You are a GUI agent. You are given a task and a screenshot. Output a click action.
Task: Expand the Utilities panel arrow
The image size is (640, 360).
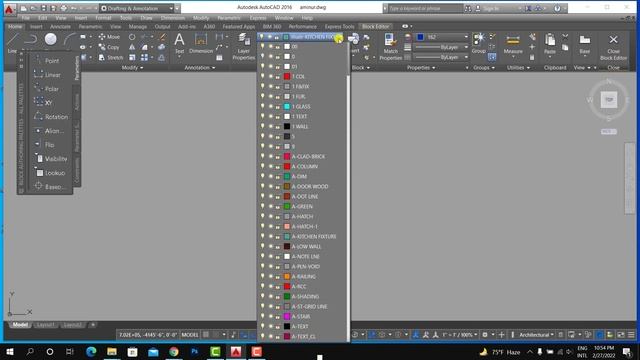[x=528, y=68]
